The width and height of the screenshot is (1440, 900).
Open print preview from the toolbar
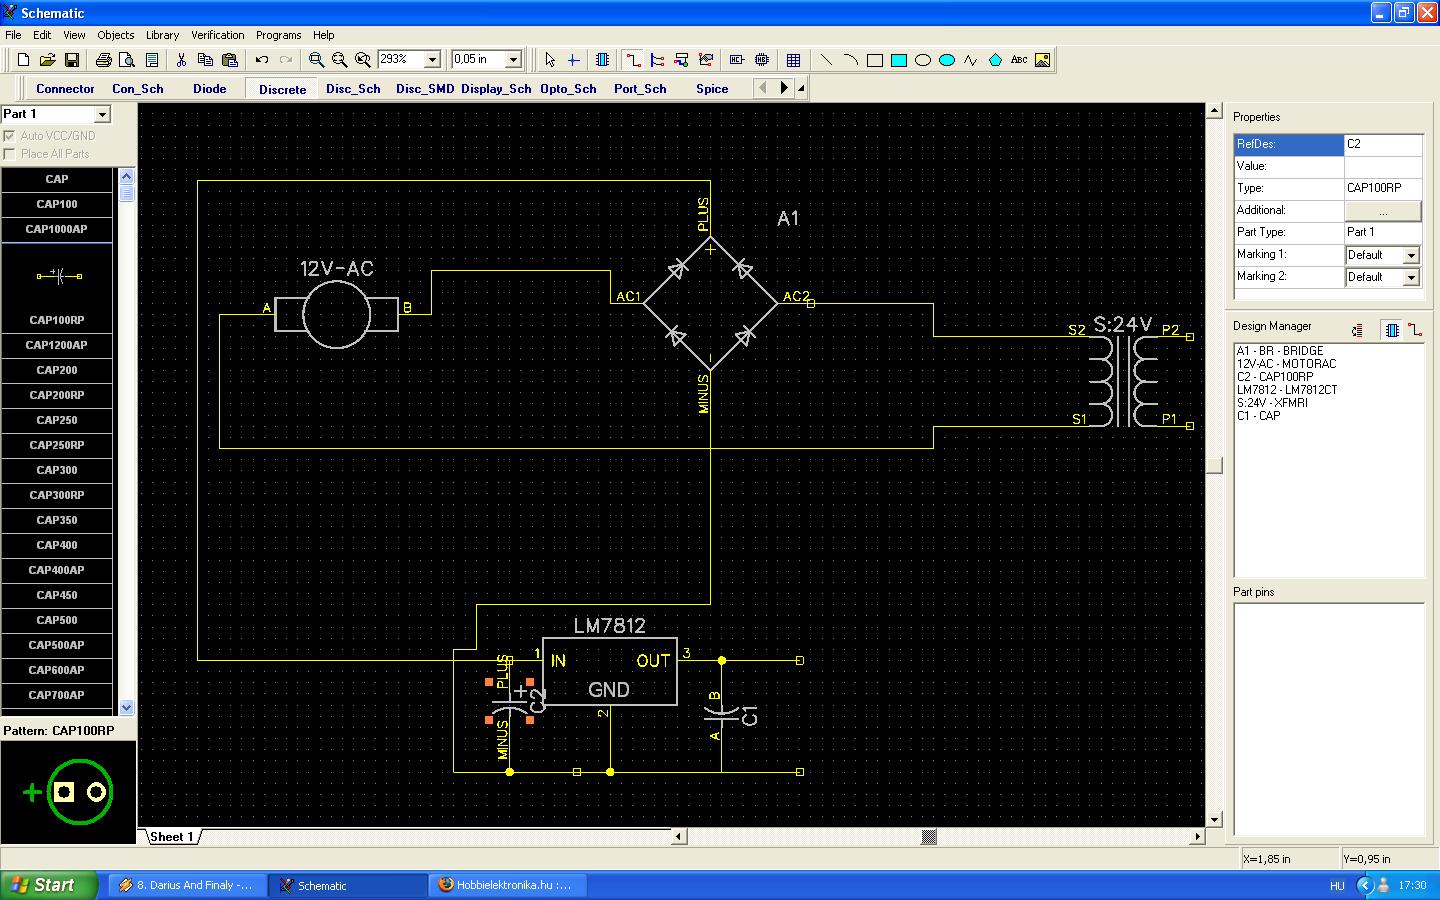click(127, 60)
